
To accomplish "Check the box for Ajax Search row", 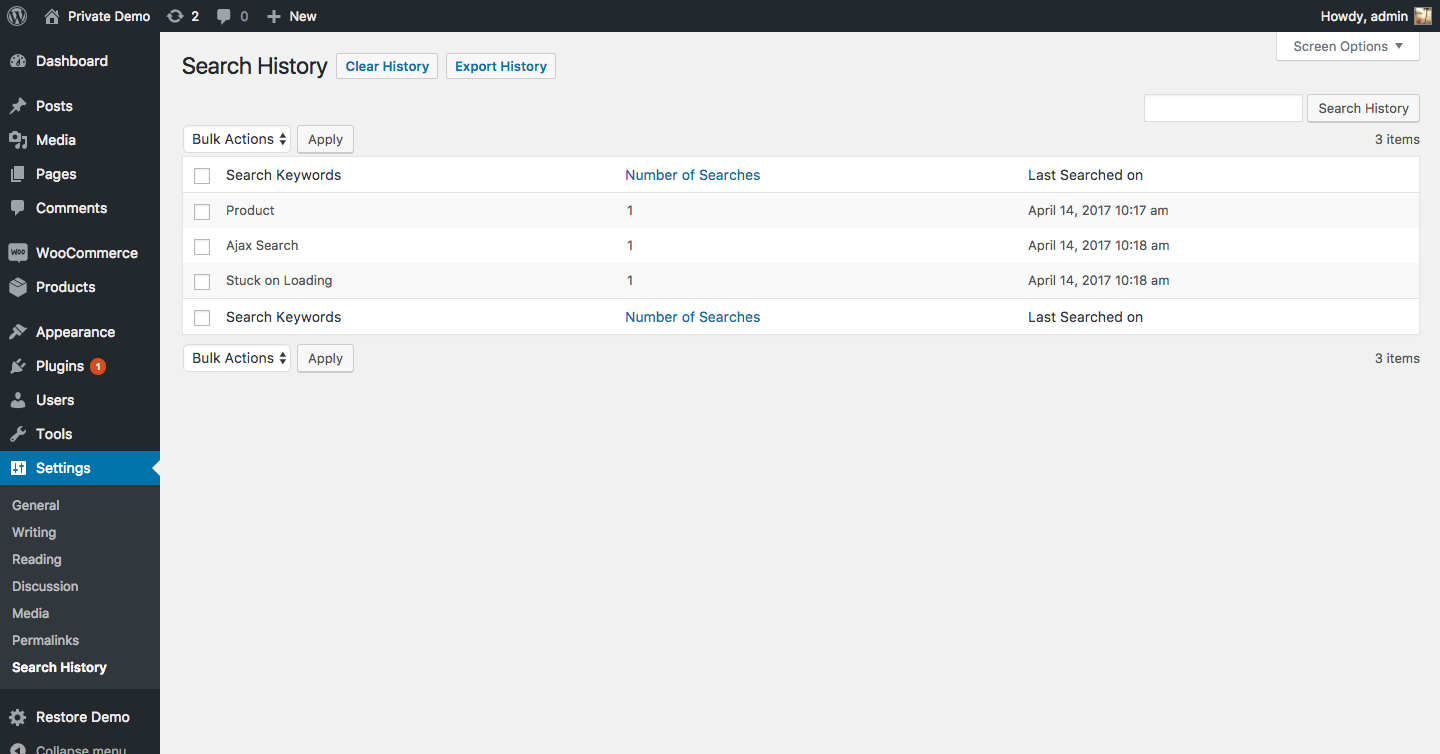I will tap(202, 247).
